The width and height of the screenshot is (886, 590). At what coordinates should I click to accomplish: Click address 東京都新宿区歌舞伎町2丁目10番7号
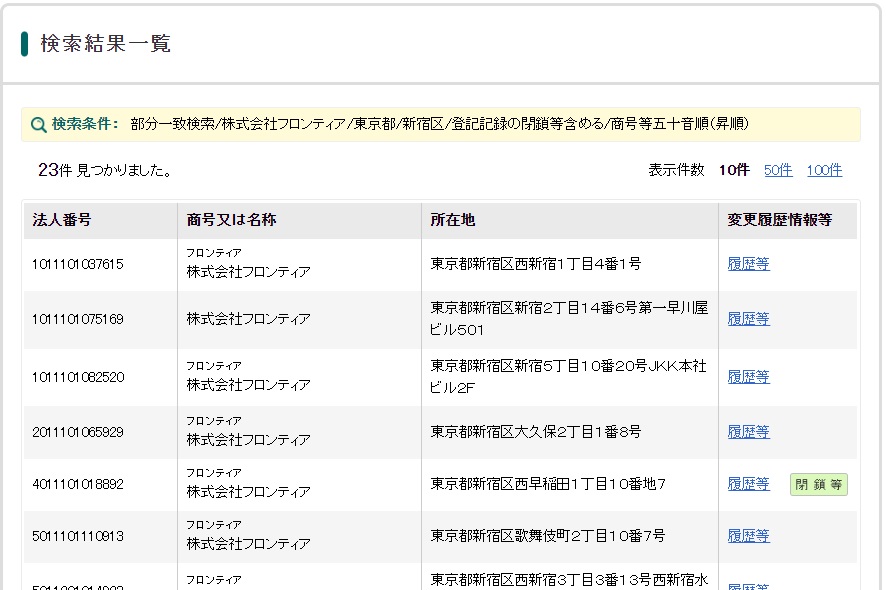pyautogui.click(x=548, y=536)
